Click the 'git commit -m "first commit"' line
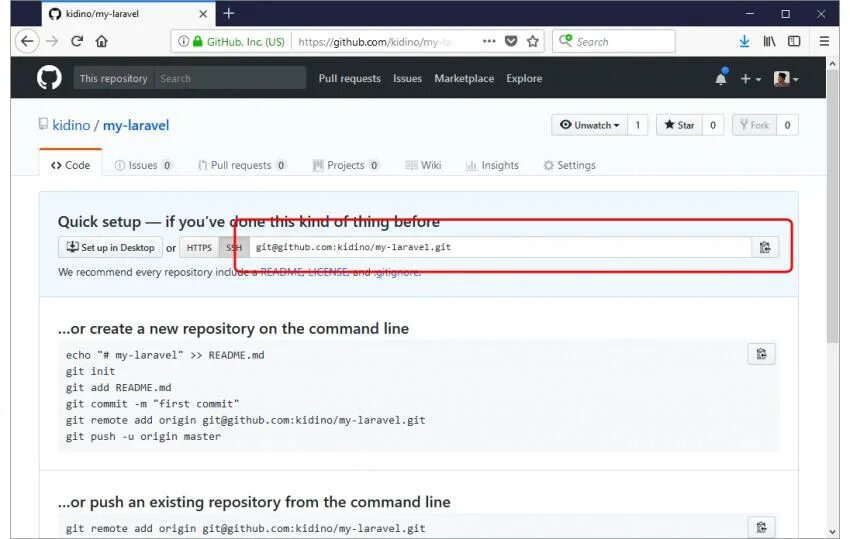Screen dimensions: 850x539 tap(152, 404)
